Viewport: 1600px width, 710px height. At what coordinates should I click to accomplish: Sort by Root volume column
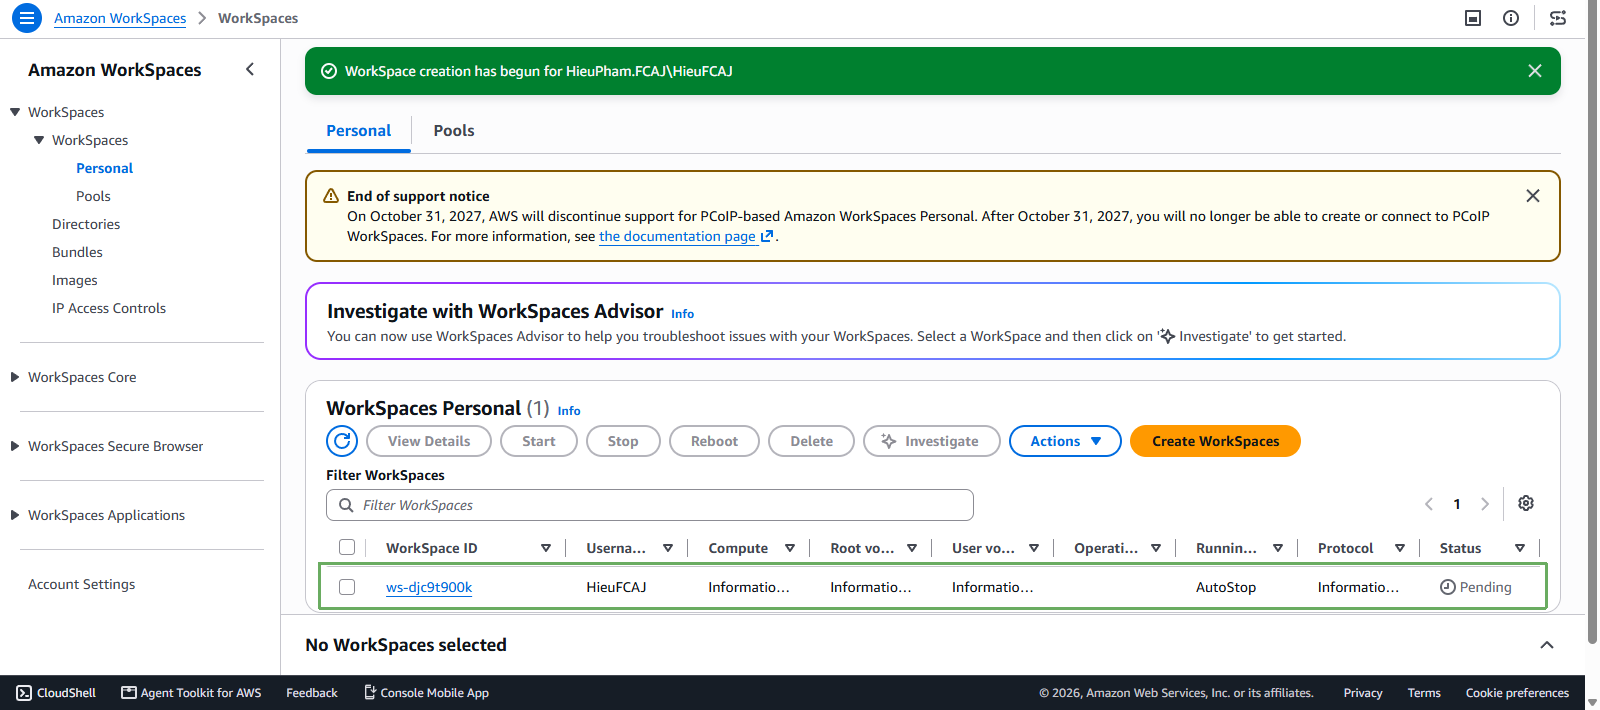coord(912,548)
